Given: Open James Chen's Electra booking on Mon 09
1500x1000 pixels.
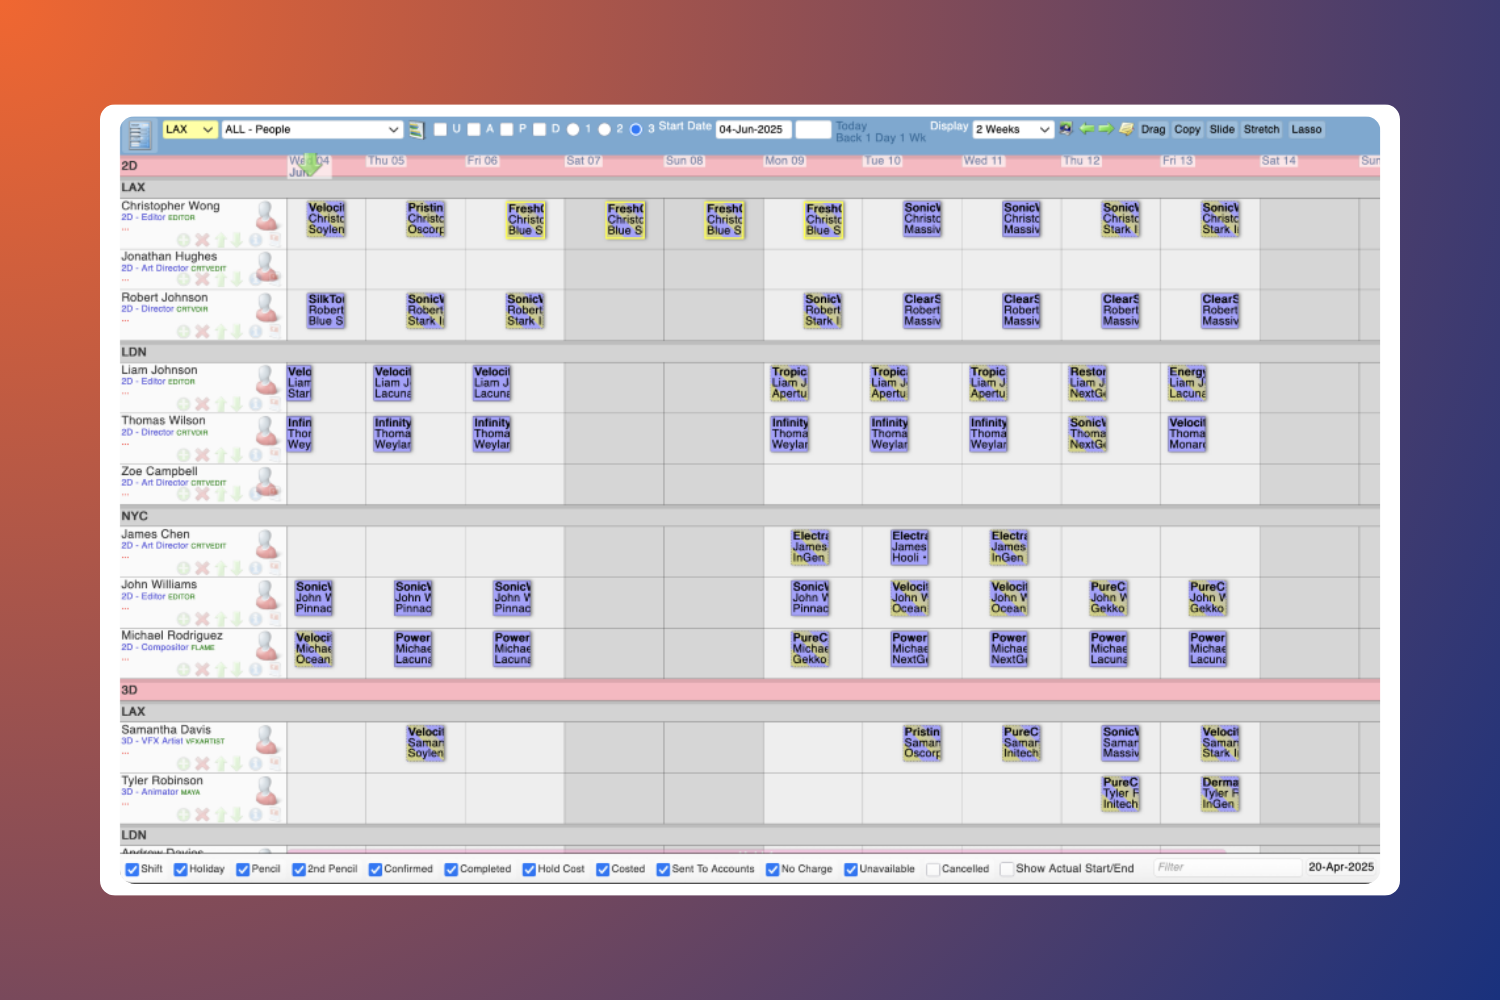Looking at the screenshot, I should point(810,547).
